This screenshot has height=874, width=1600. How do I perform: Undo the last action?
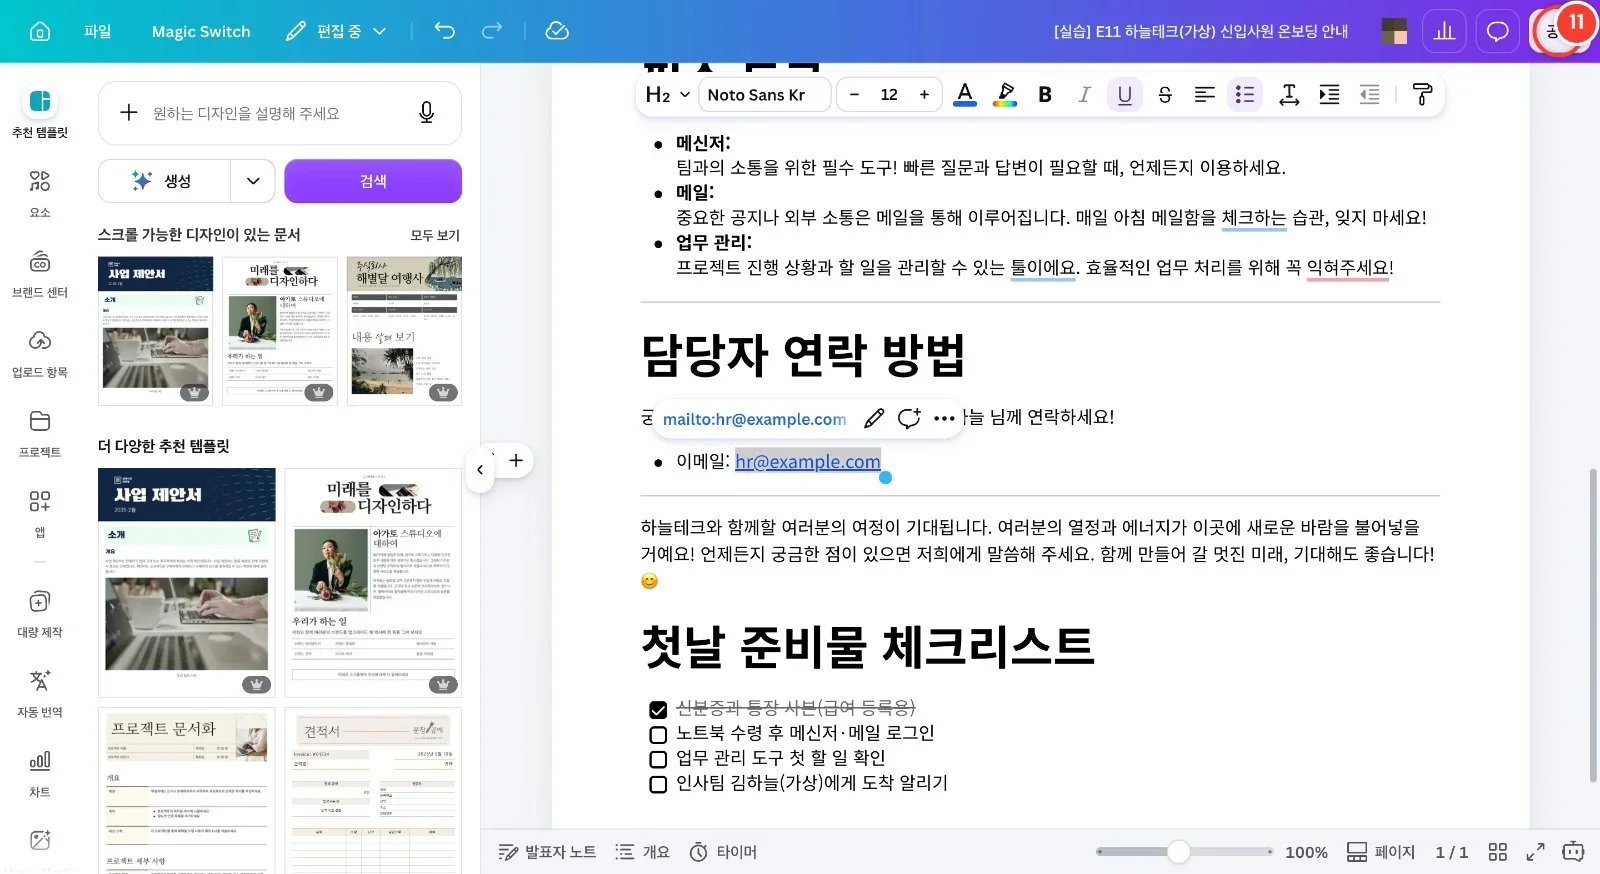pos(445,31)
